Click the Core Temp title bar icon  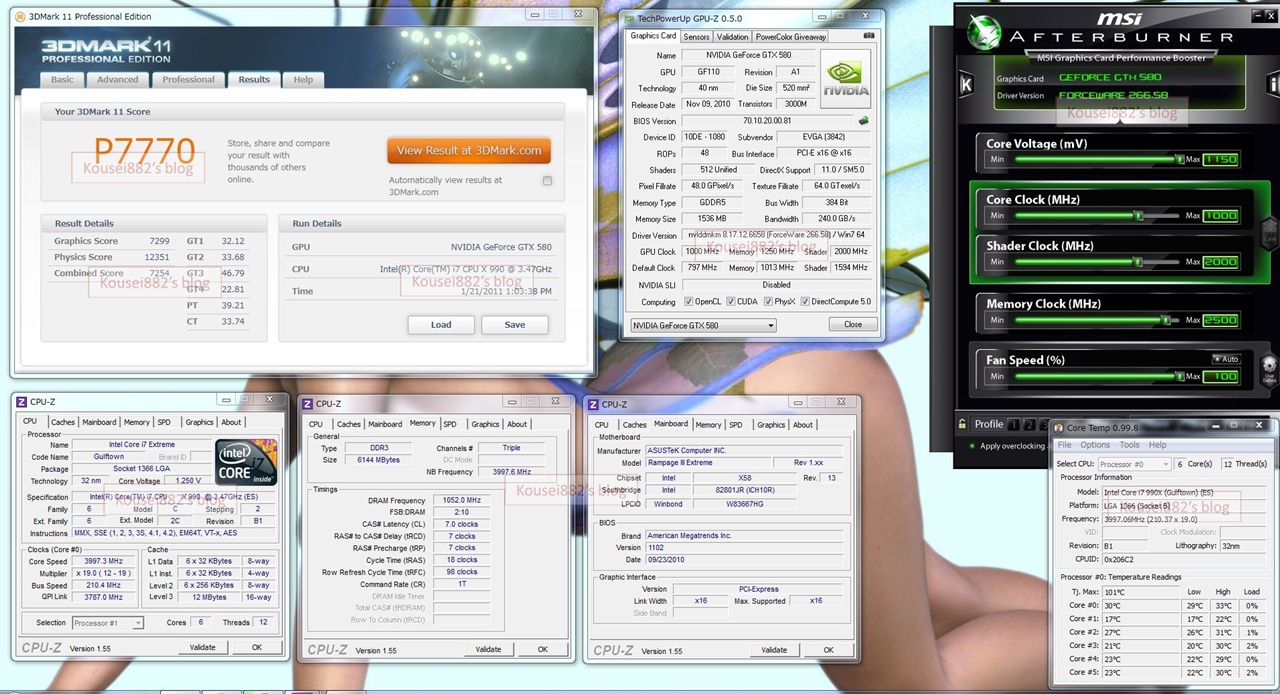pos(1060,427)
